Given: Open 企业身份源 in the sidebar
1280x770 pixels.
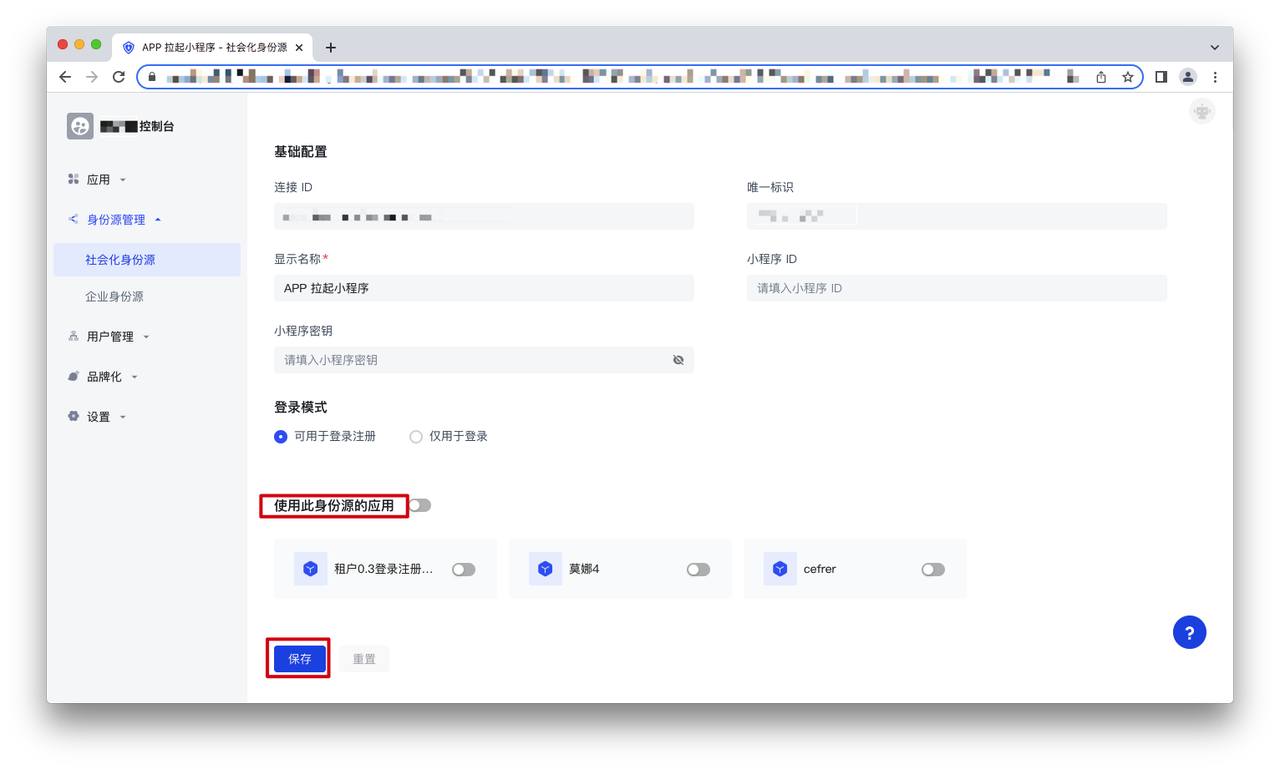Looking at the screenshot, I should (x=114, y=297).
